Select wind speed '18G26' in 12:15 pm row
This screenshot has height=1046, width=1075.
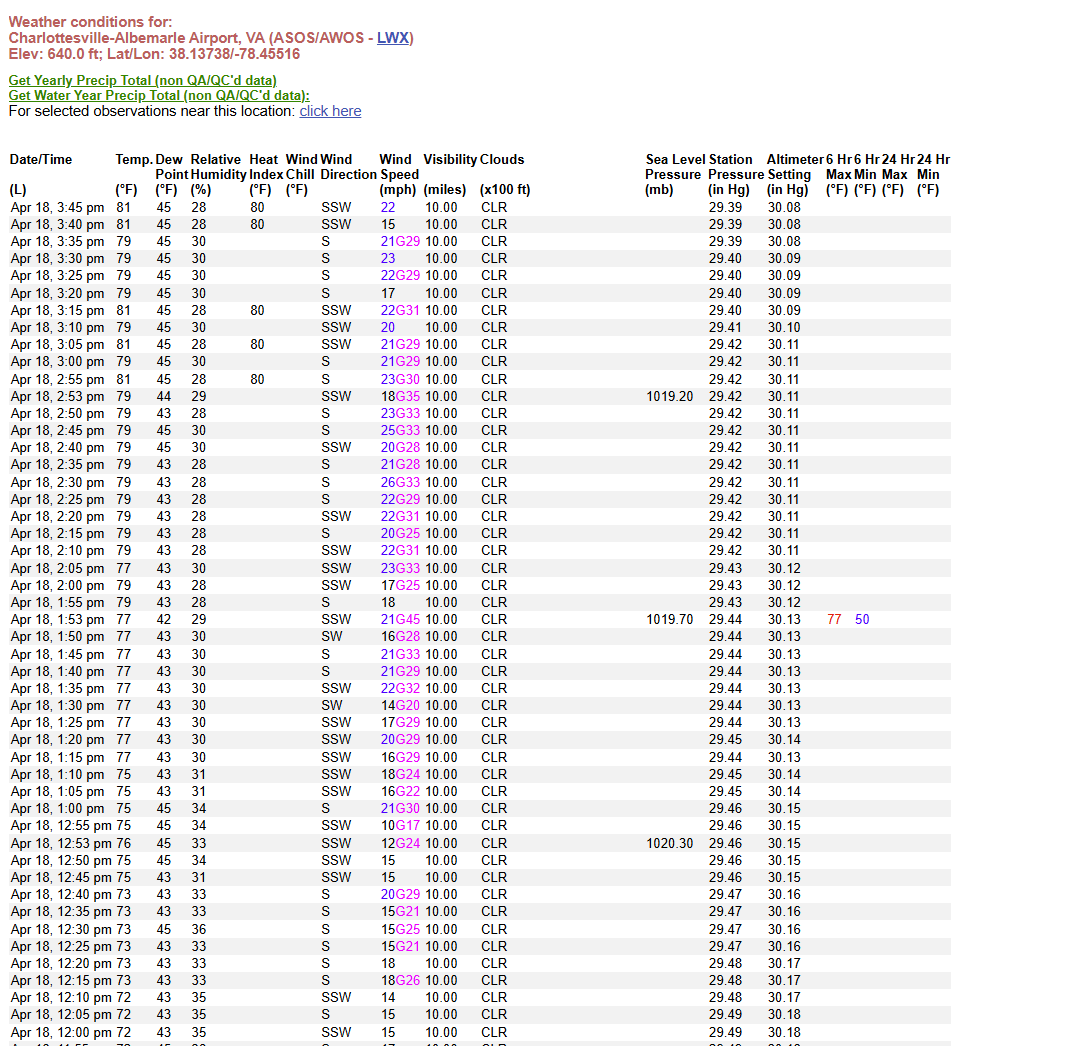(400, 981)
